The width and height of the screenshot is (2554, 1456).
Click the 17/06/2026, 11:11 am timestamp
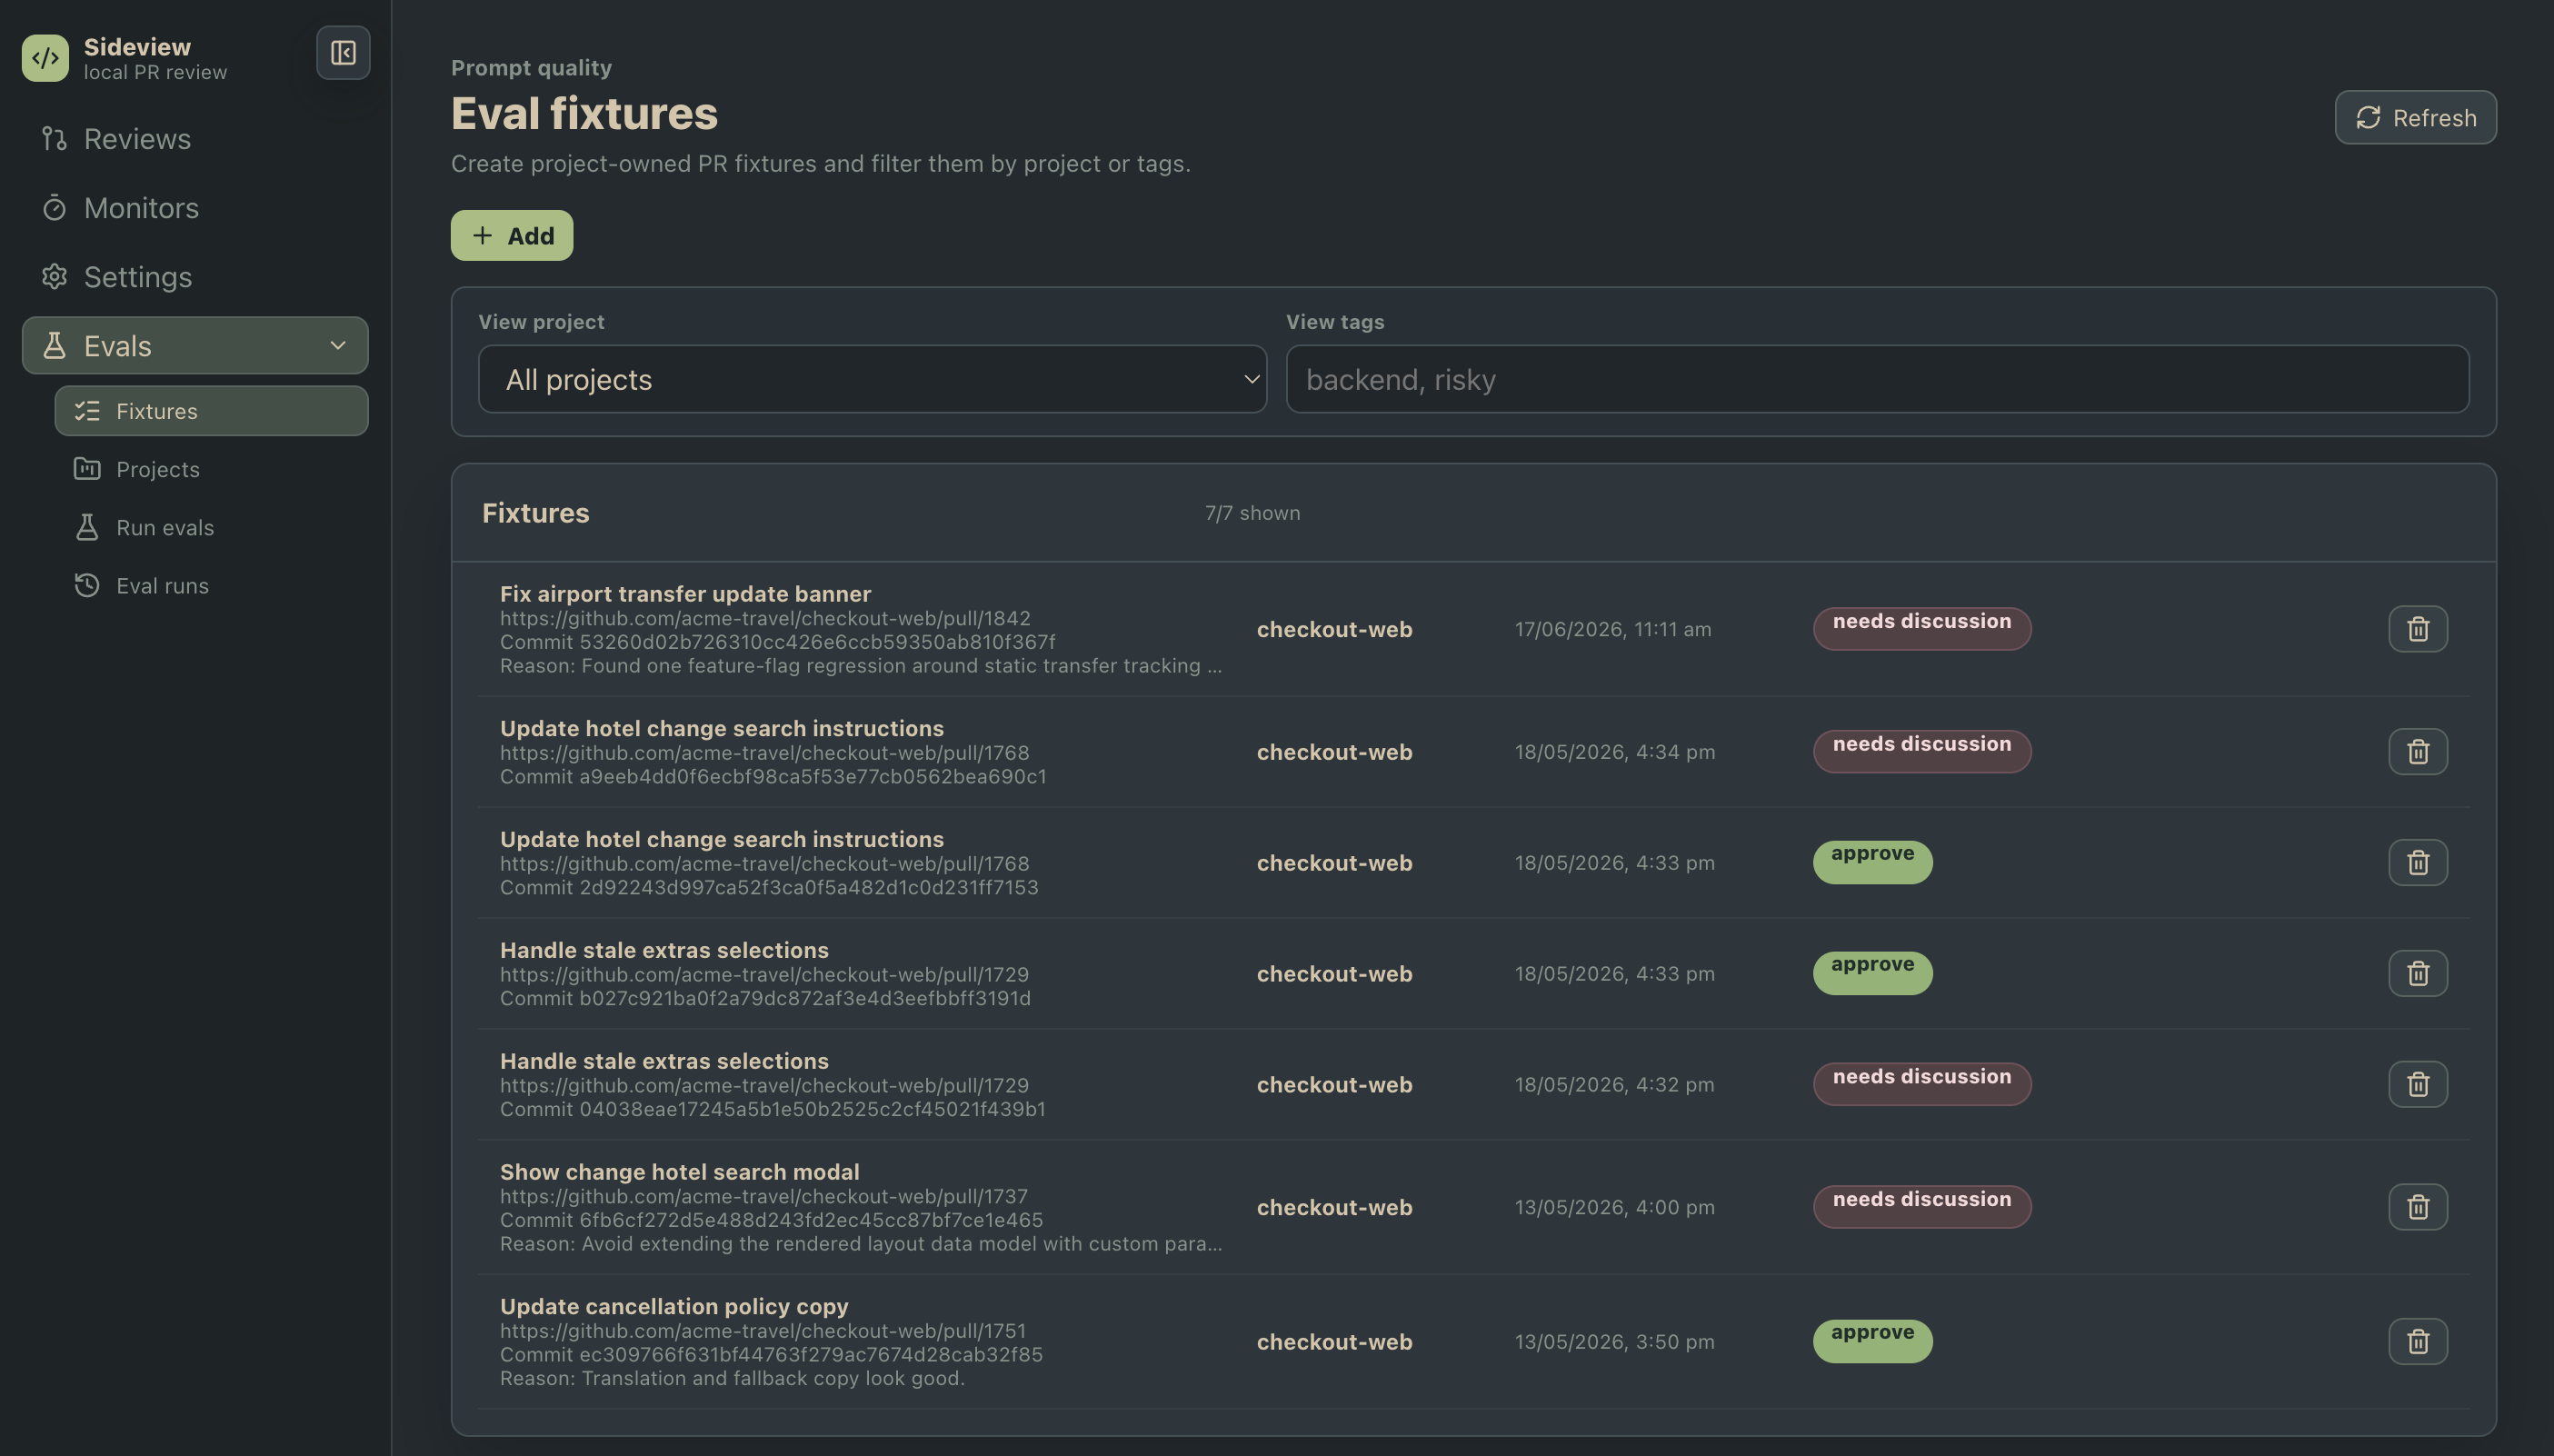pos(1612,630)
